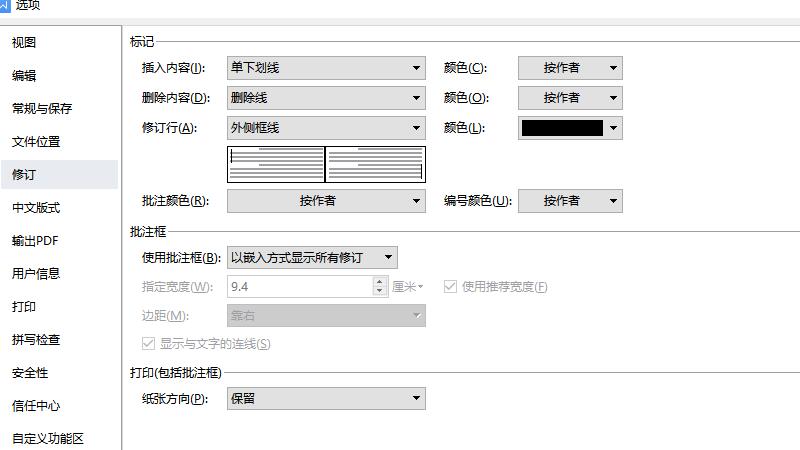Open the 编号颜色 dropdown
The width and height of the screenshot is (800, 450).
pos(570,201)
